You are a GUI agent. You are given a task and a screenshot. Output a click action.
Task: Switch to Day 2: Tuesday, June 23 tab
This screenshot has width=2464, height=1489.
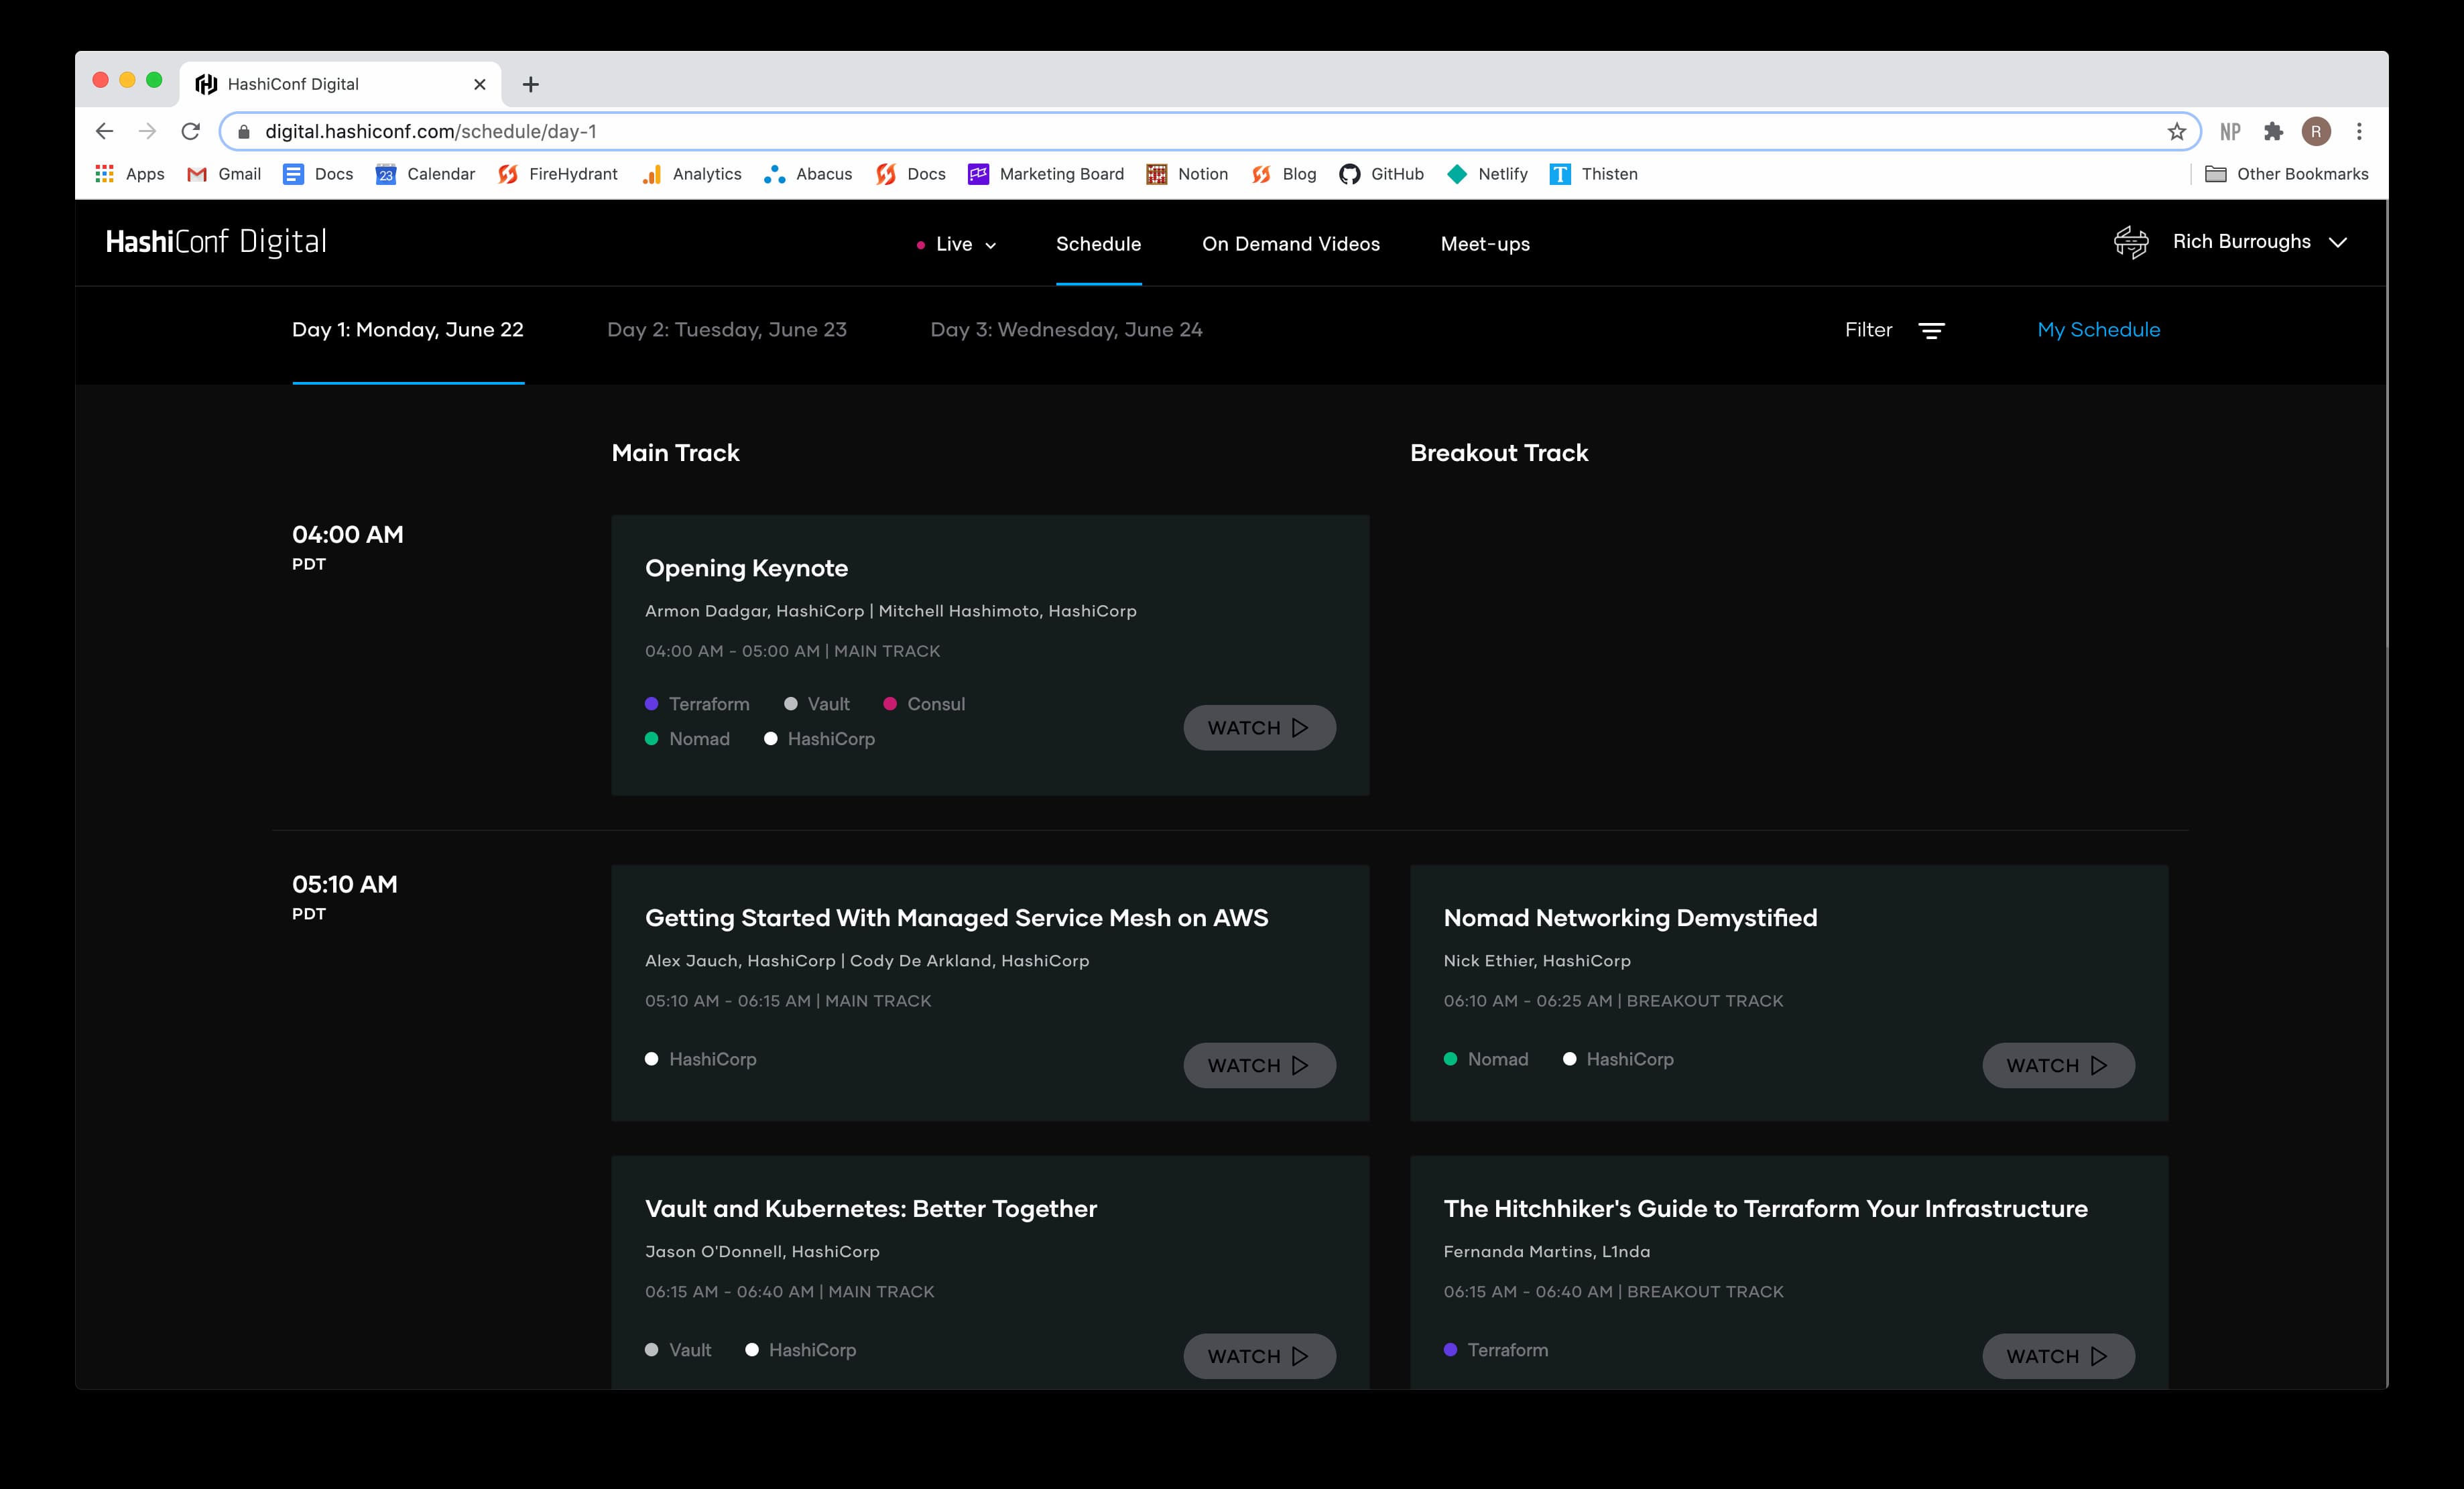click(727, 329)
